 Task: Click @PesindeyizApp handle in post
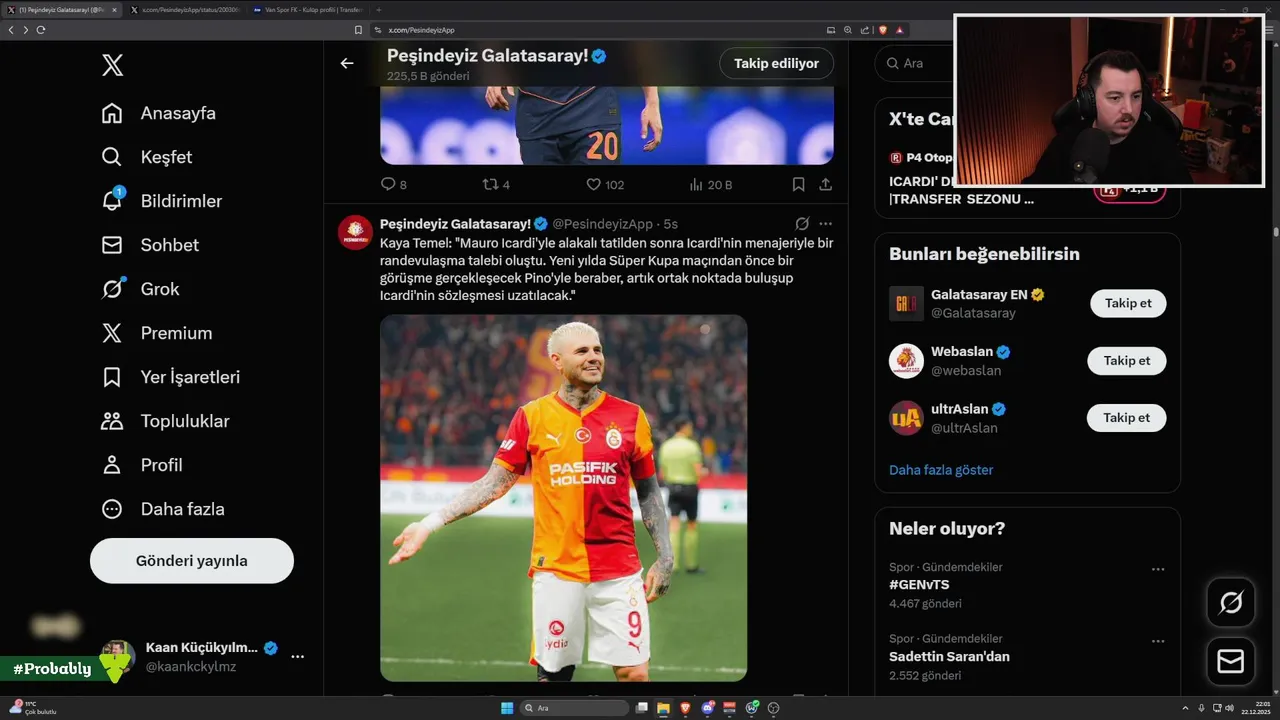602,224
